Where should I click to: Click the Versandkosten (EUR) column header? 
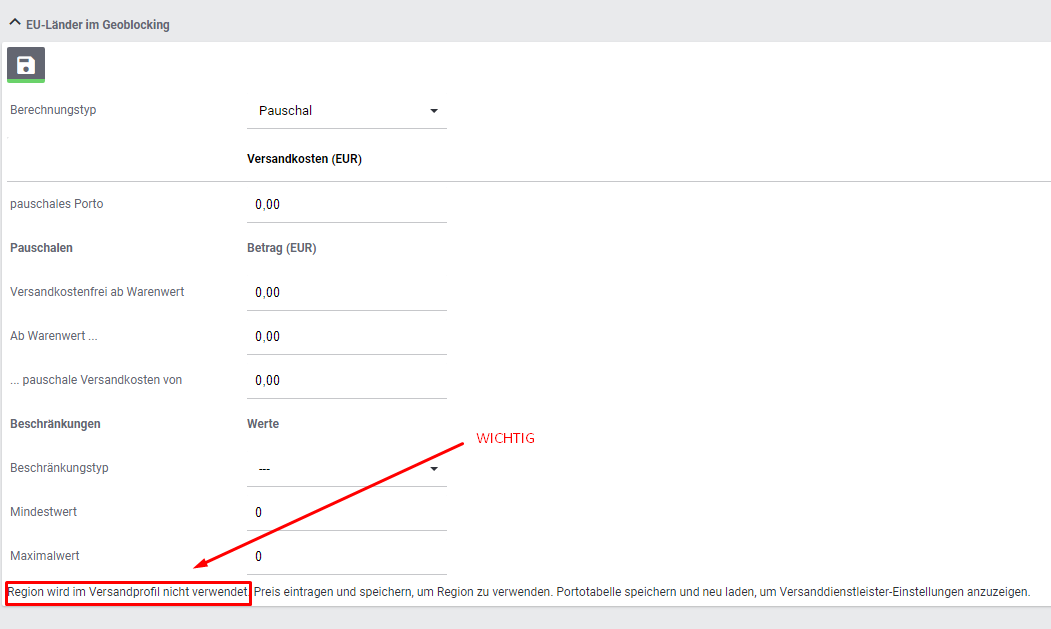[x=304, y=159]
